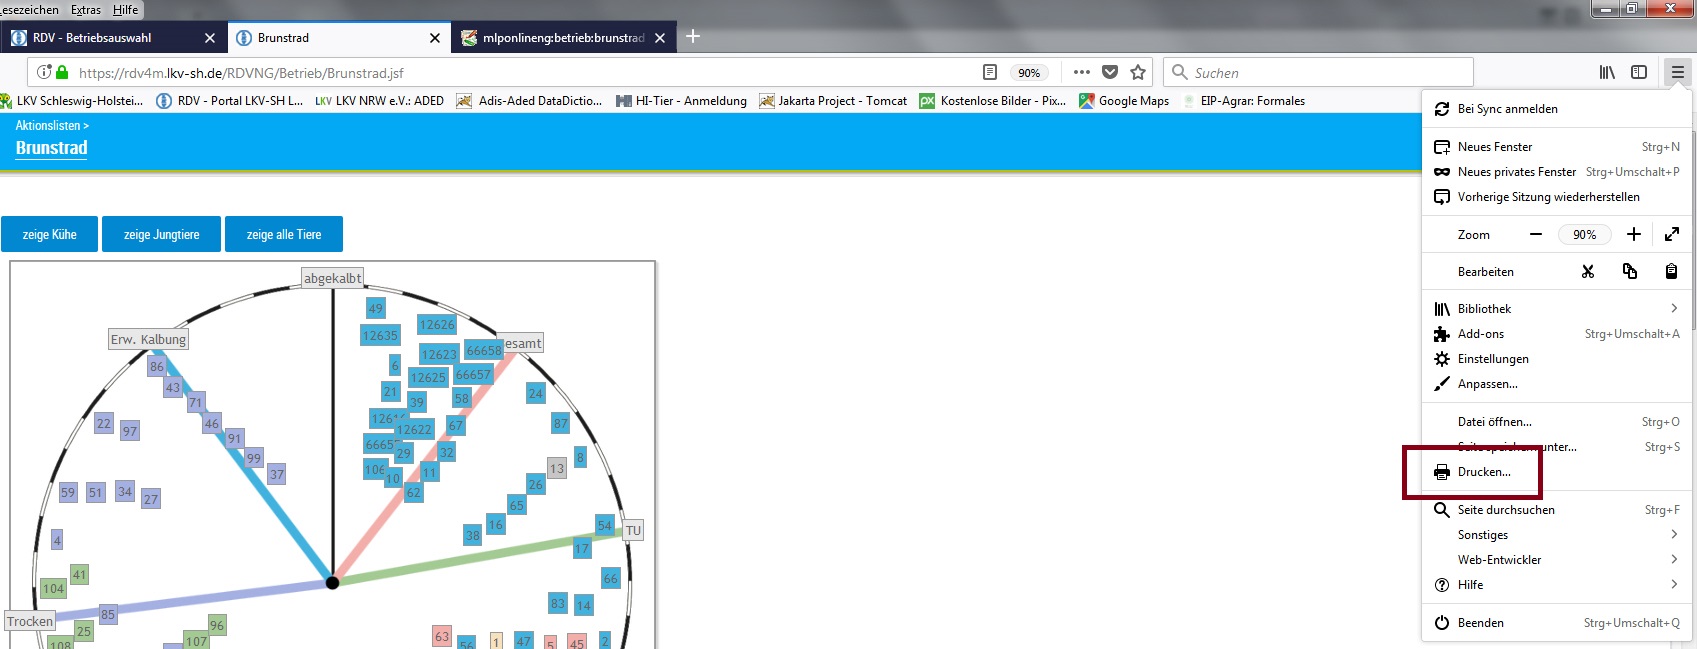Screen dimensions: 1697x649
Task: Open page actions three-dot menu
Action: point(1082,72)
